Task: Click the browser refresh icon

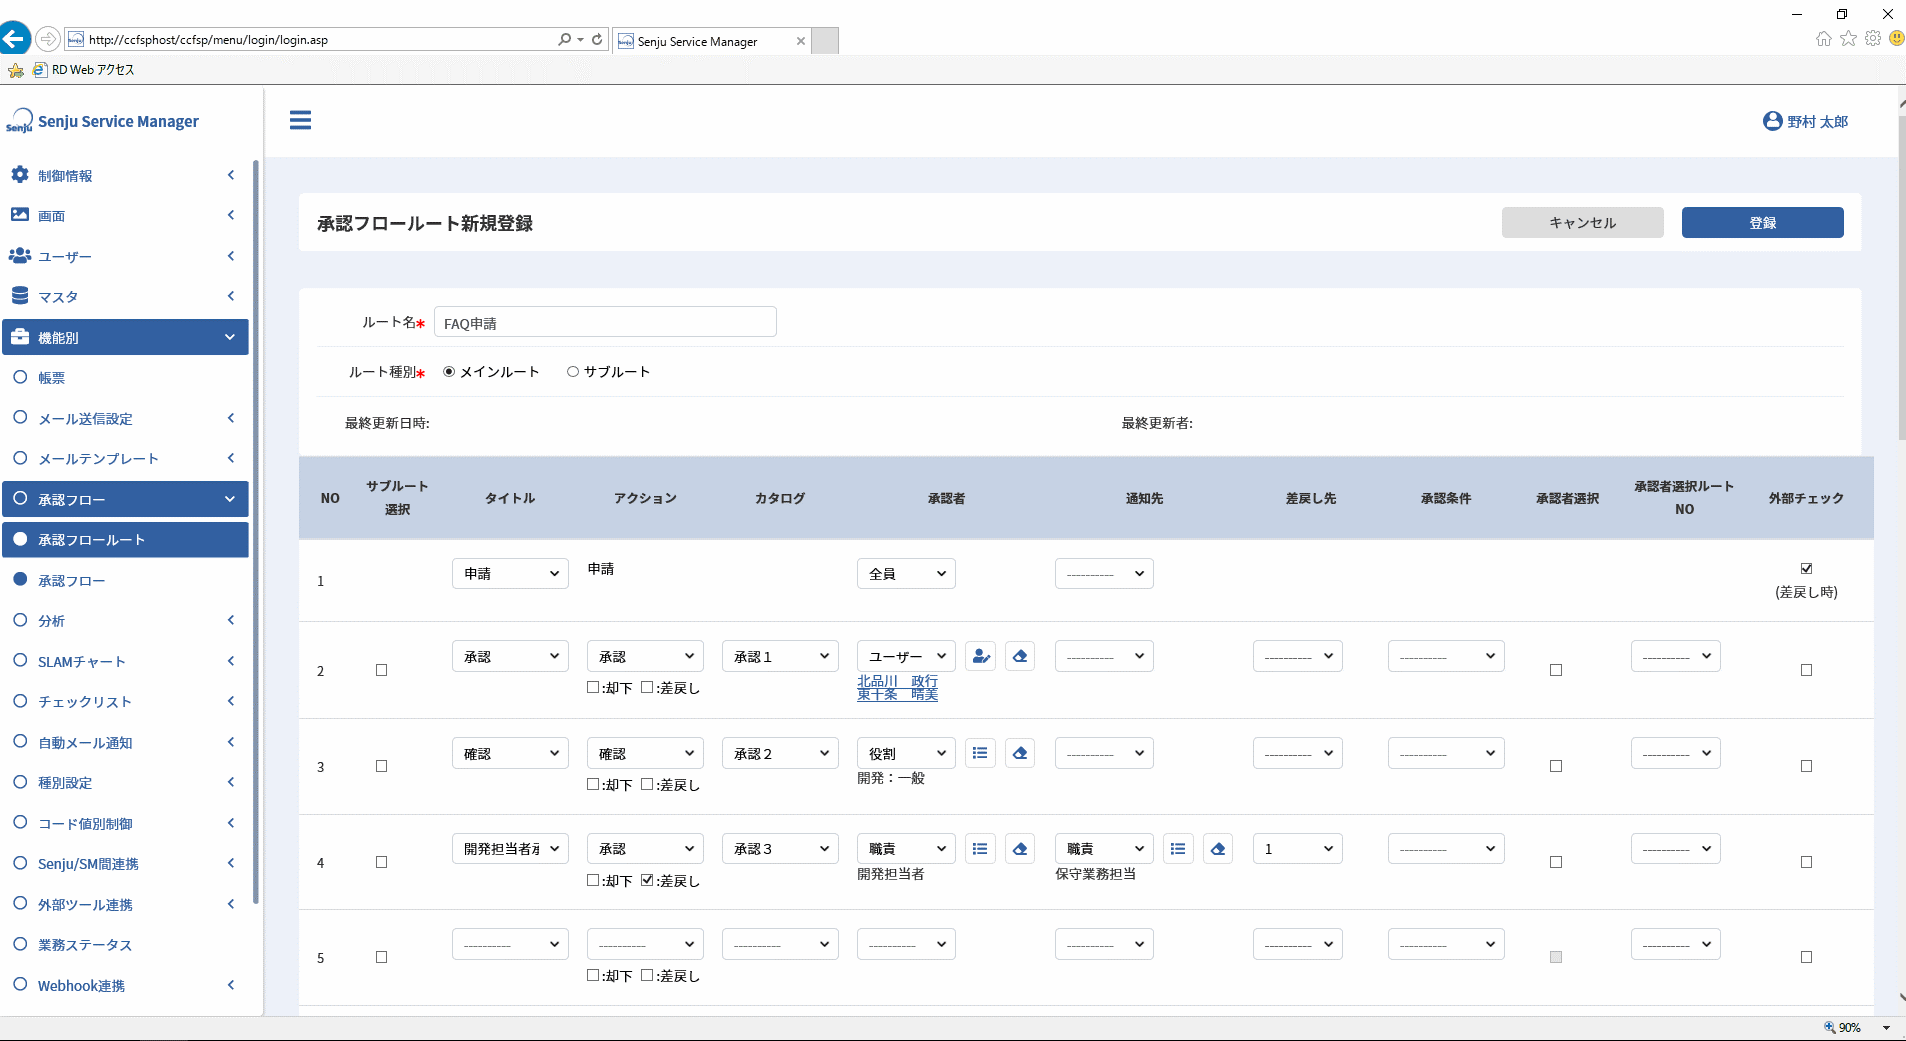Action: click(597, 39)
